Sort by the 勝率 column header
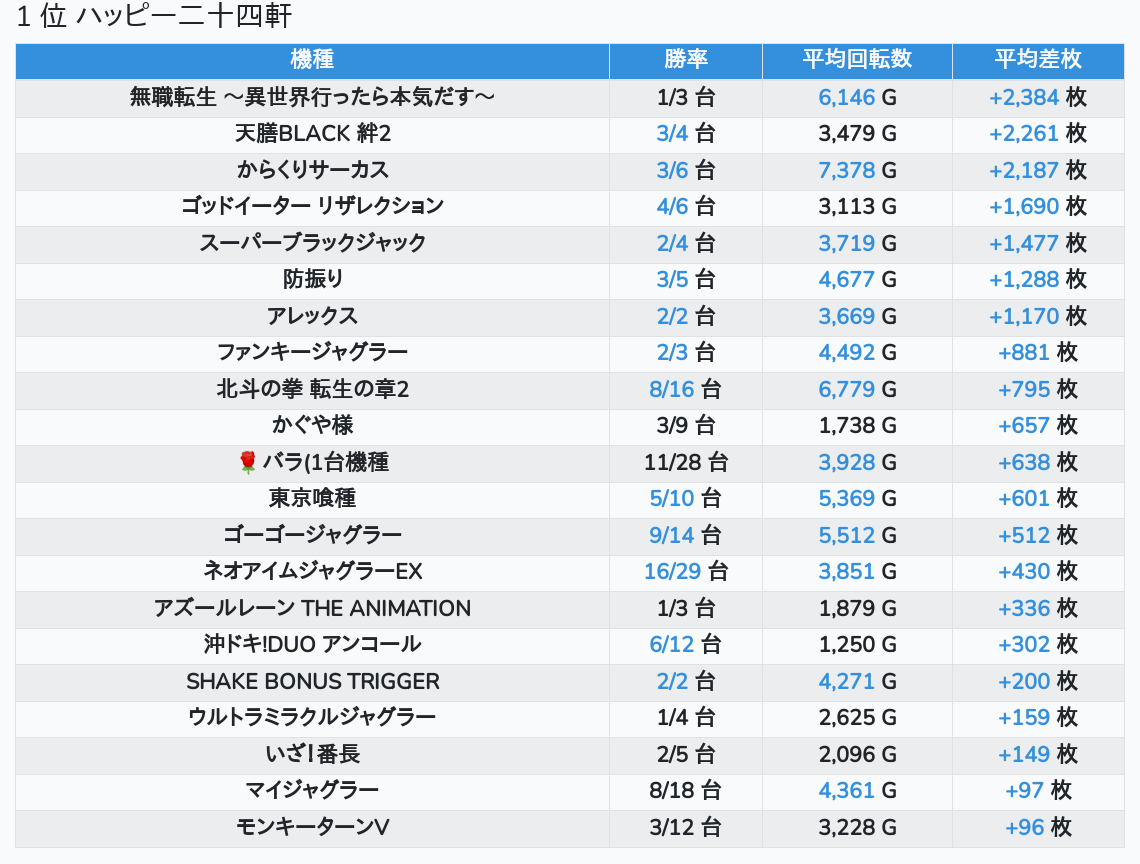The height and width of the screenshot is (864, 1140). [685, 60]
